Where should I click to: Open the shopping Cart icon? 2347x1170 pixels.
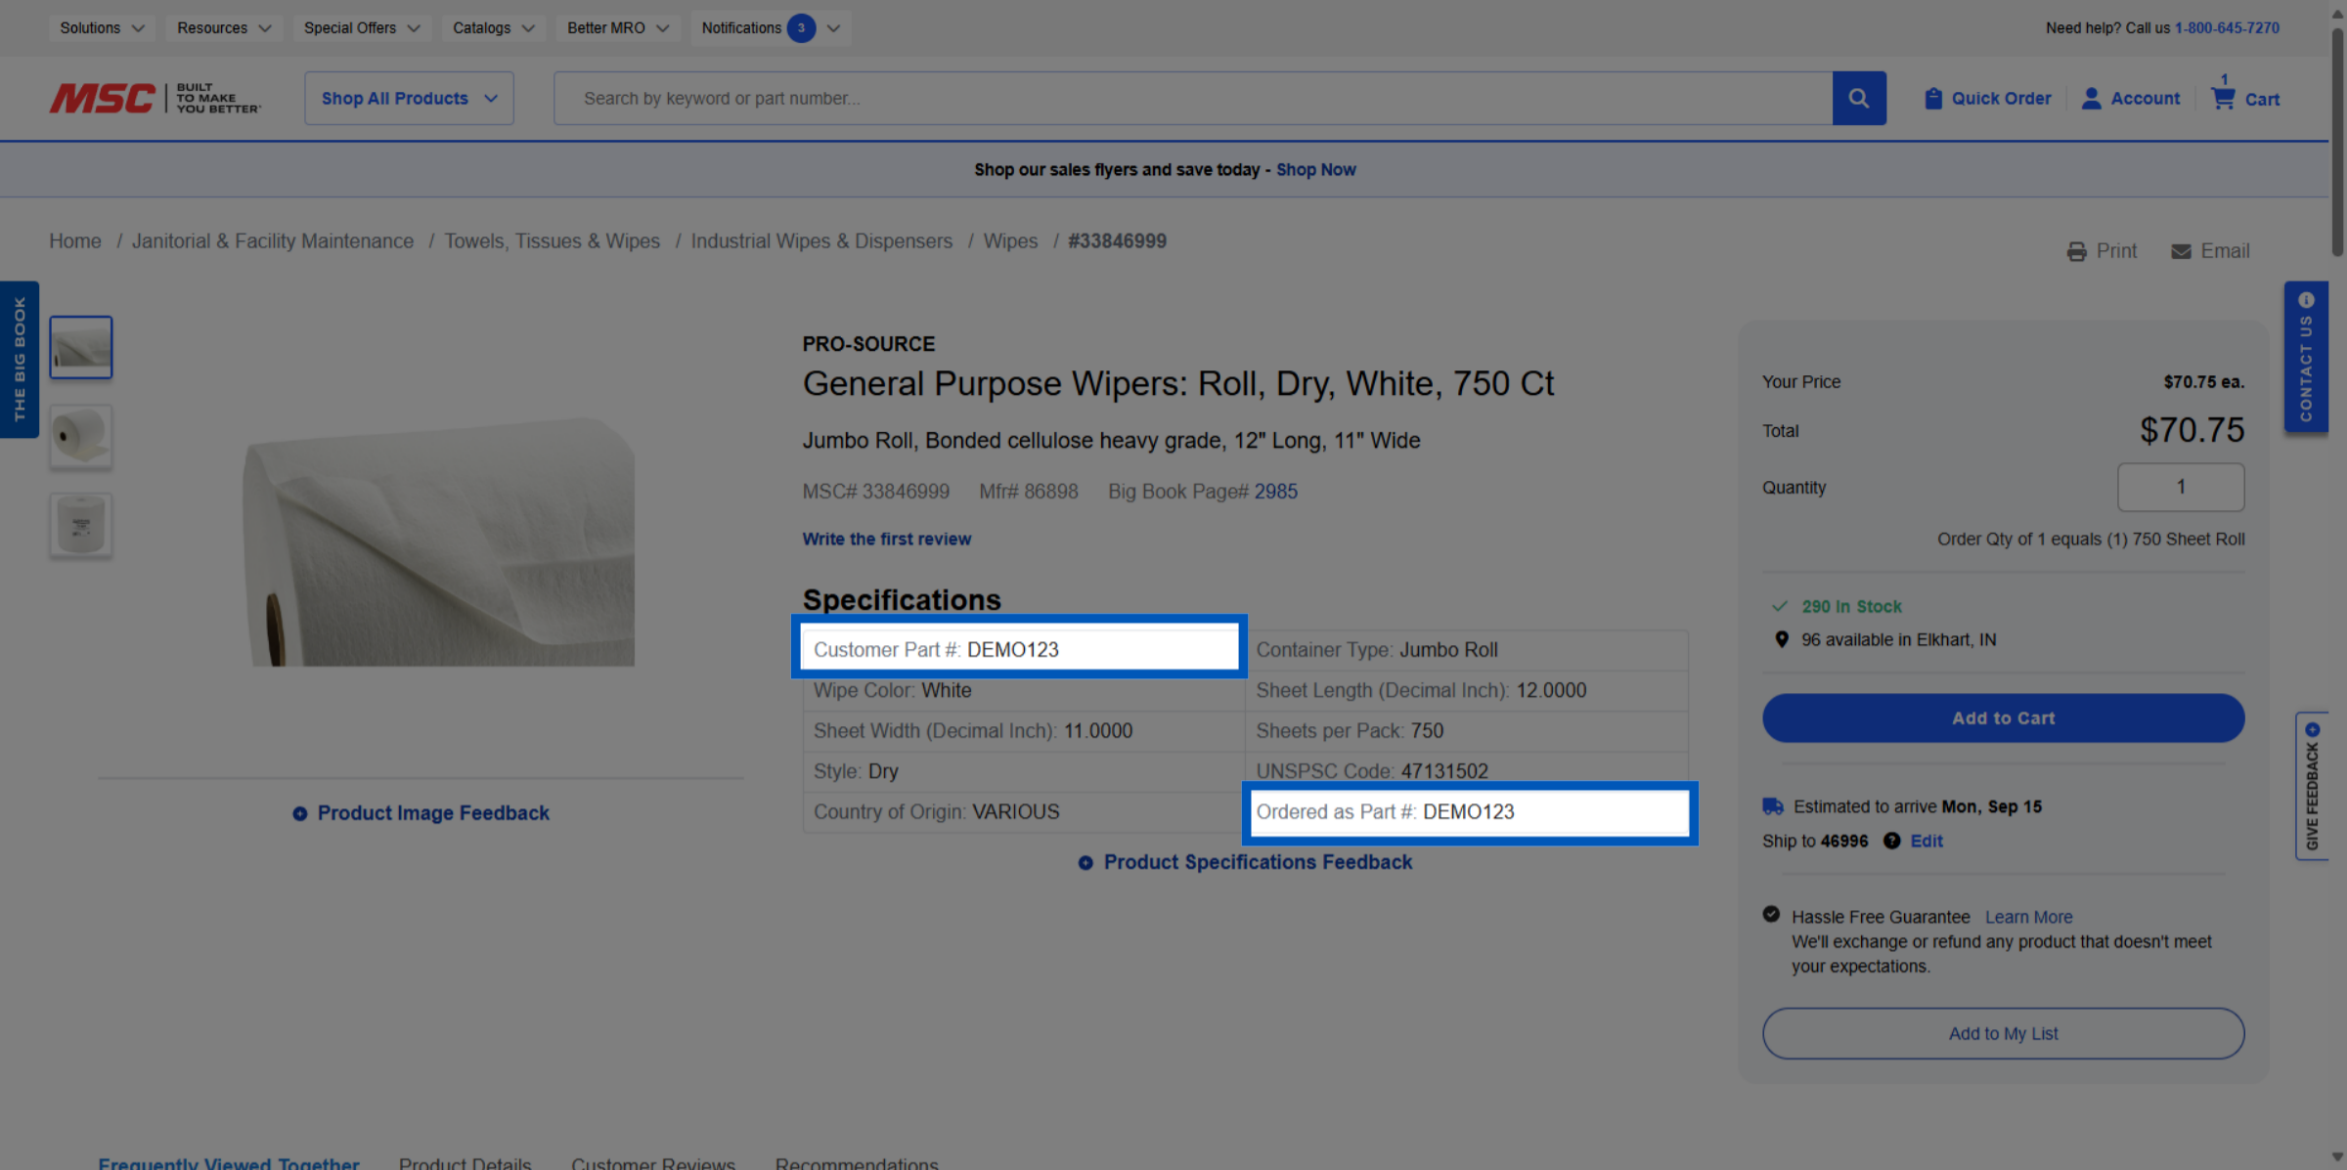pos(2222,98)
